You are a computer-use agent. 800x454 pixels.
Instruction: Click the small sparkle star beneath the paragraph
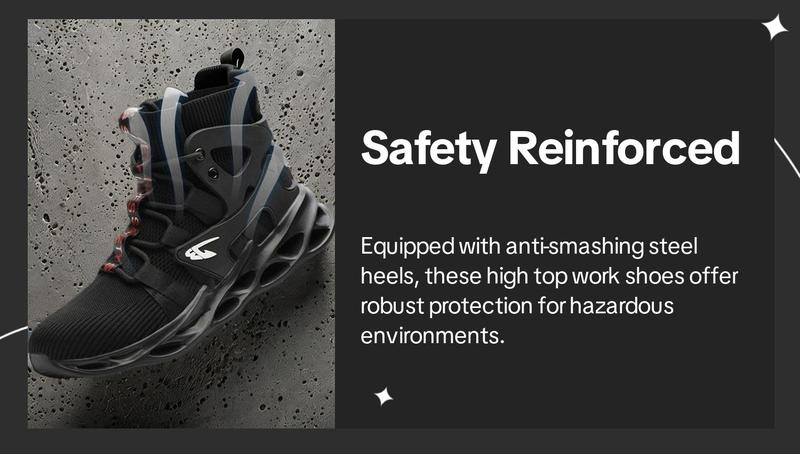(384, 396)
